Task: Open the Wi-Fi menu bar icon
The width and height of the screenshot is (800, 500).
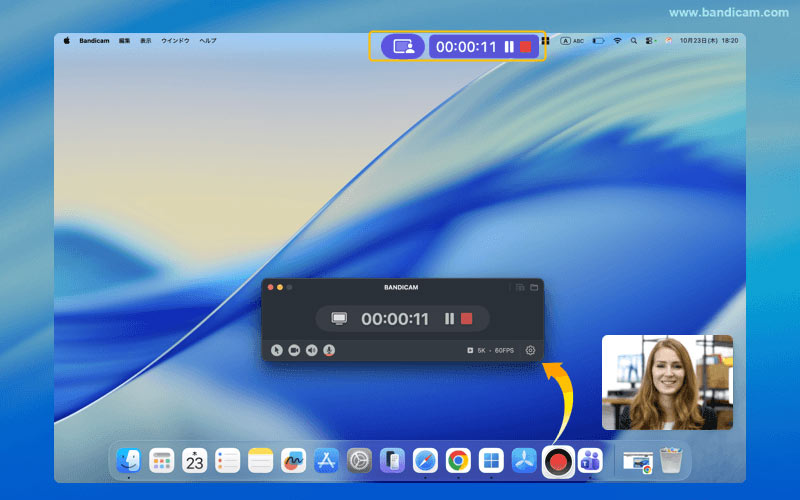Action: pos(617,41)
